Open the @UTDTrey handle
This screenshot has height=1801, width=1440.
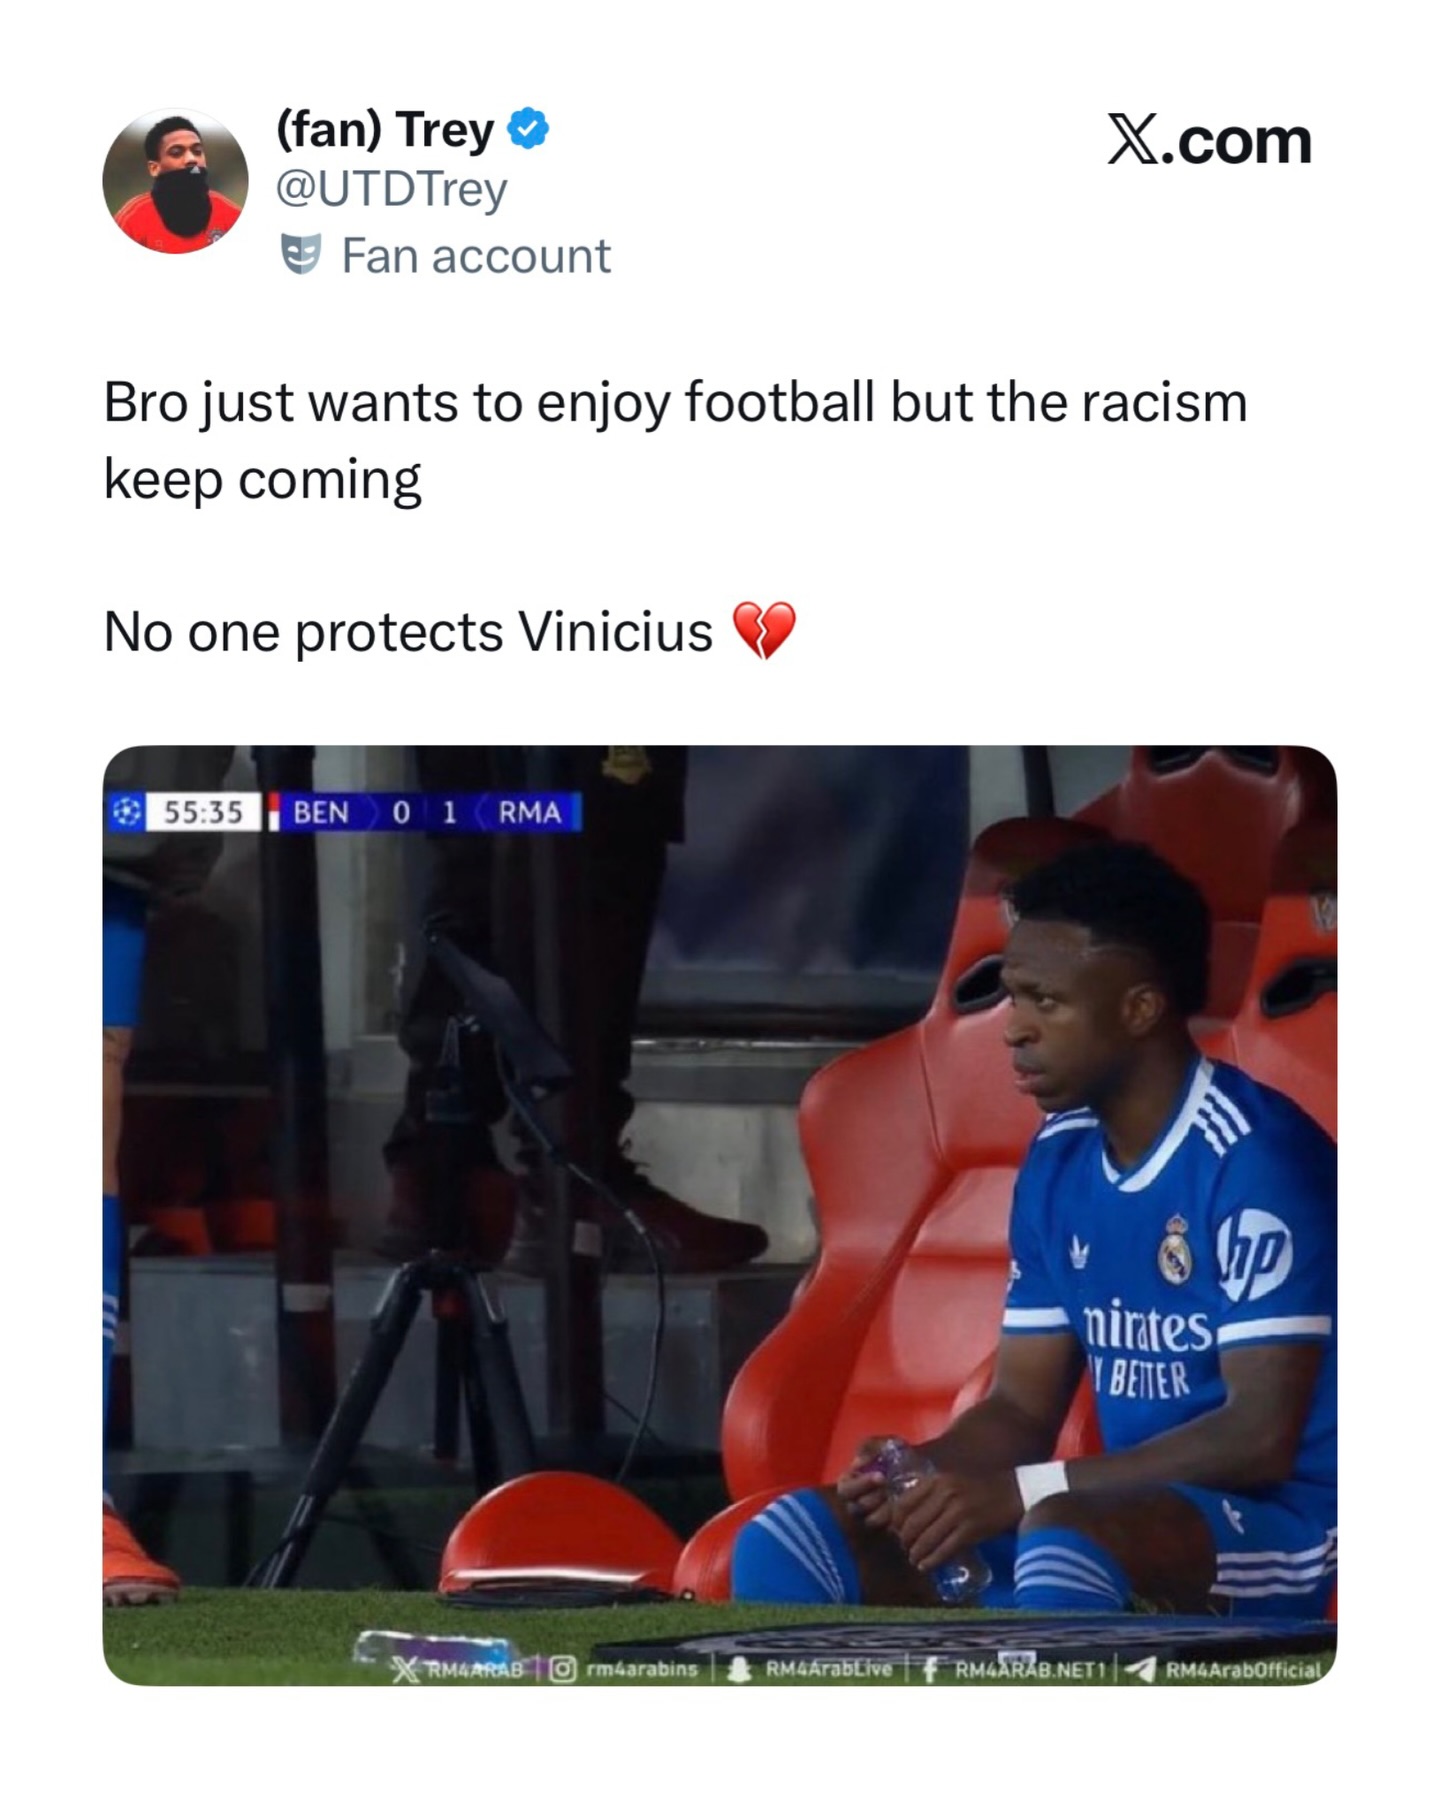pos(391,189)
